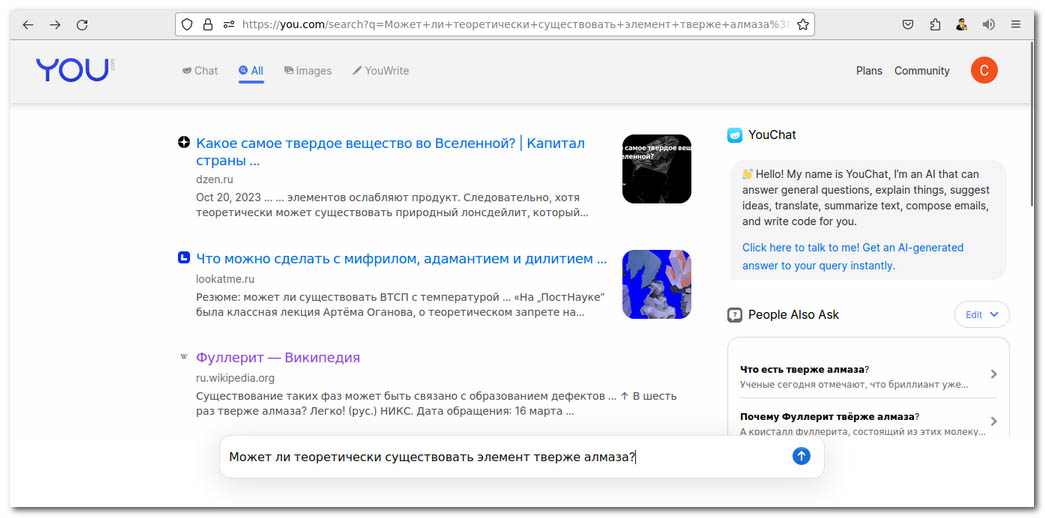Open the Edit dropdown in People Also Ask

coord(982,315)
